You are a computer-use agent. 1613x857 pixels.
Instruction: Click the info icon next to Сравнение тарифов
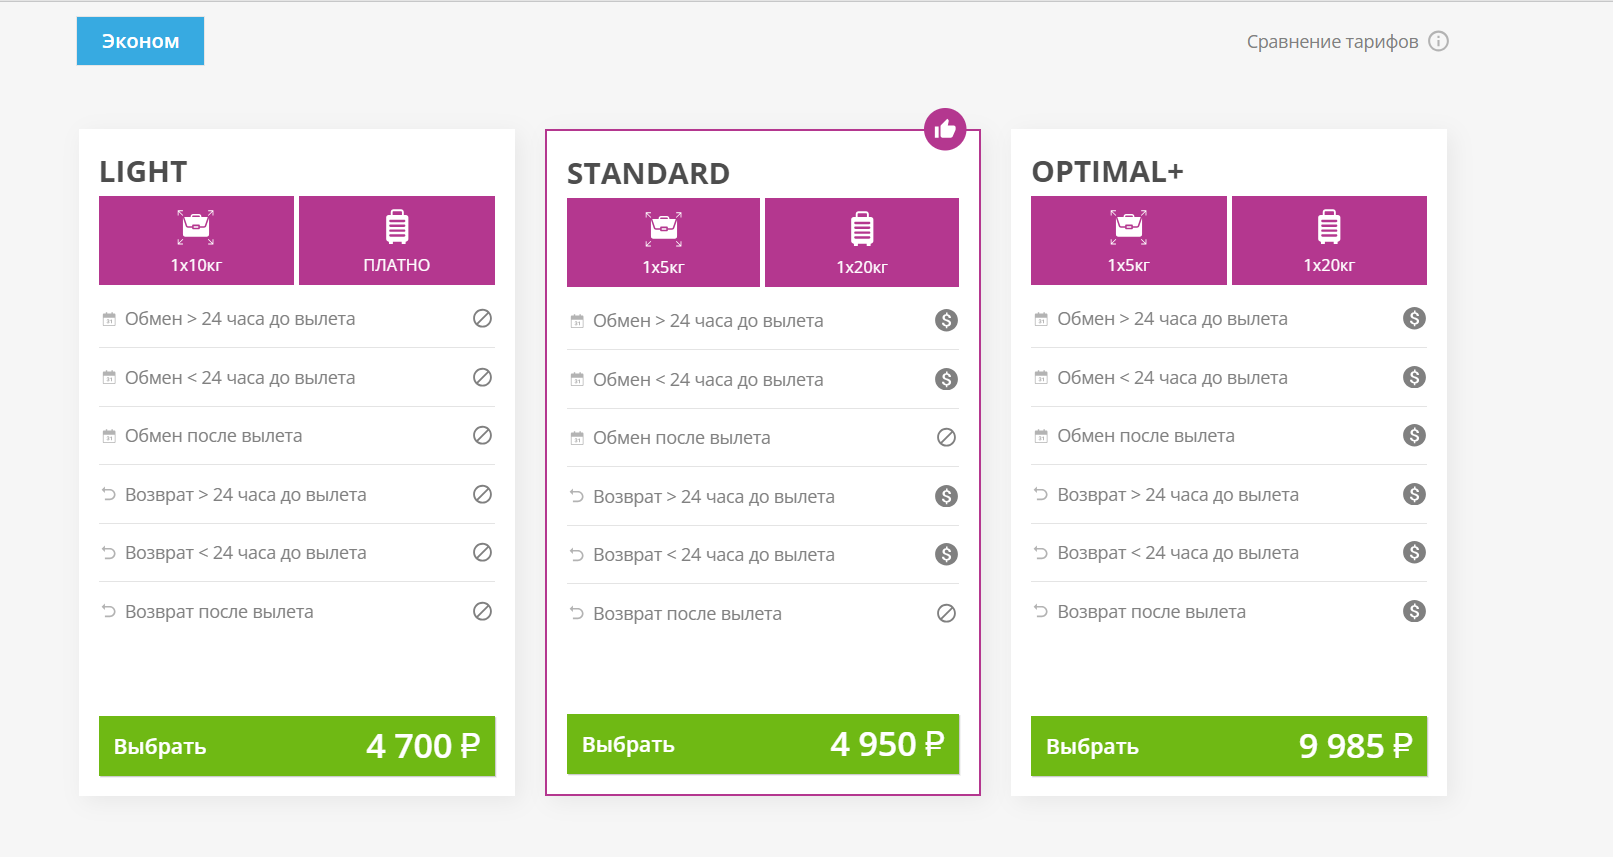(1438, 41)
